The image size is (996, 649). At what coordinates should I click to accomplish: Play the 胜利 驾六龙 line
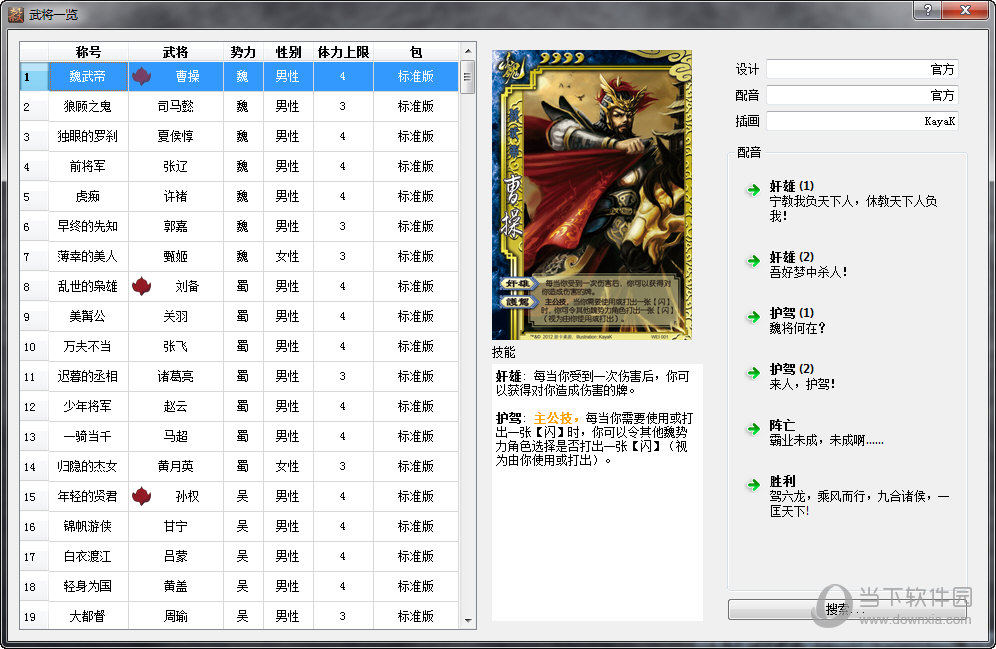859,496
